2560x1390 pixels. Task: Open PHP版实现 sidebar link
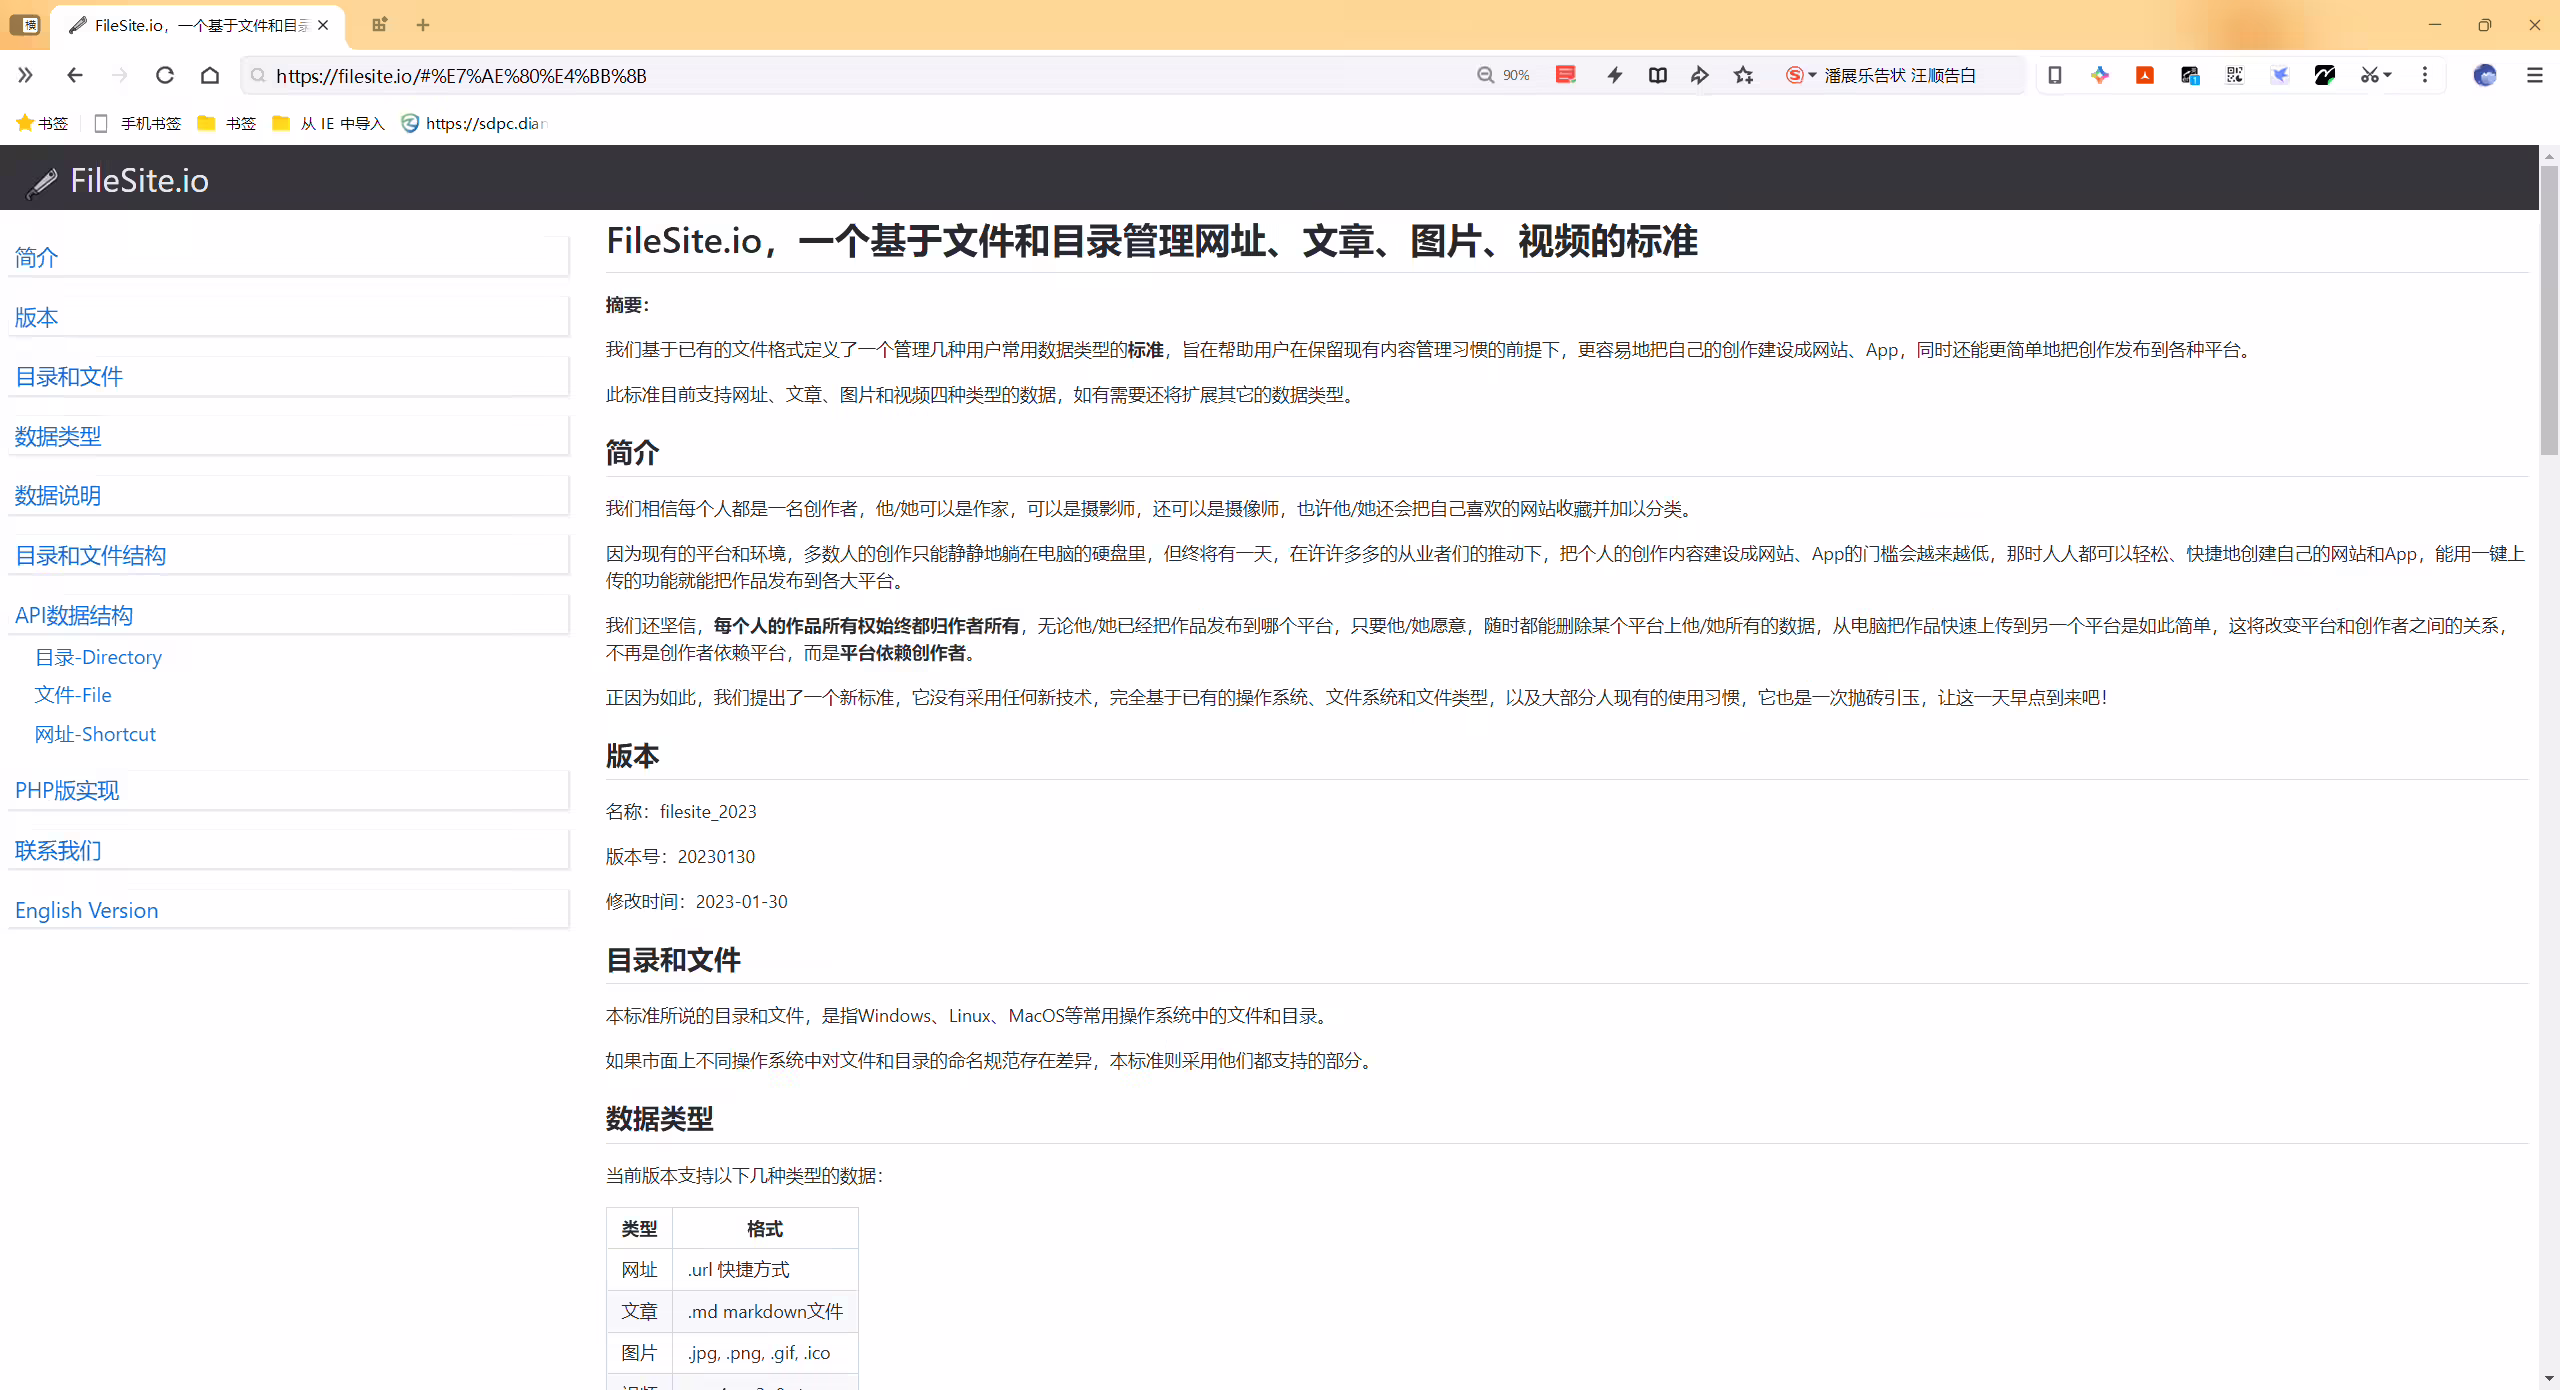tap(67, 791)
